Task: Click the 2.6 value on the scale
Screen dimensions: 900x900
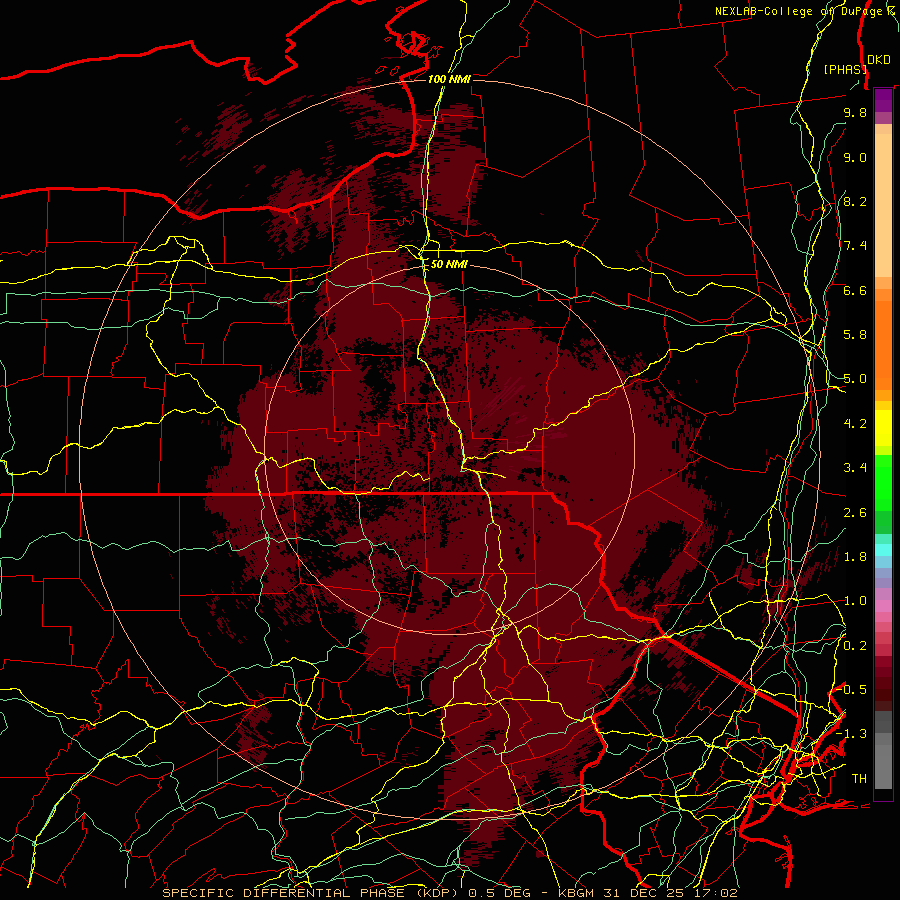Action: point(855,512)
